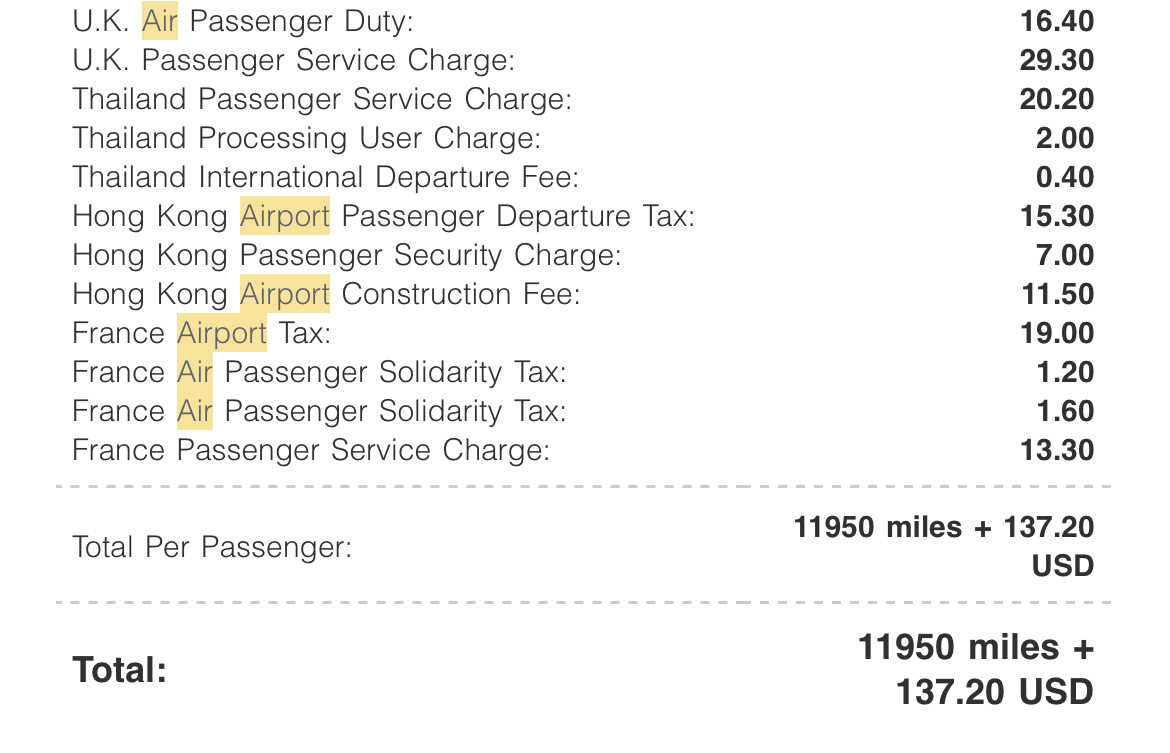Click highlighted "Air" in U.K. Air Passenger Duty
Viewport: 1170px width, 753px height.
160,21
